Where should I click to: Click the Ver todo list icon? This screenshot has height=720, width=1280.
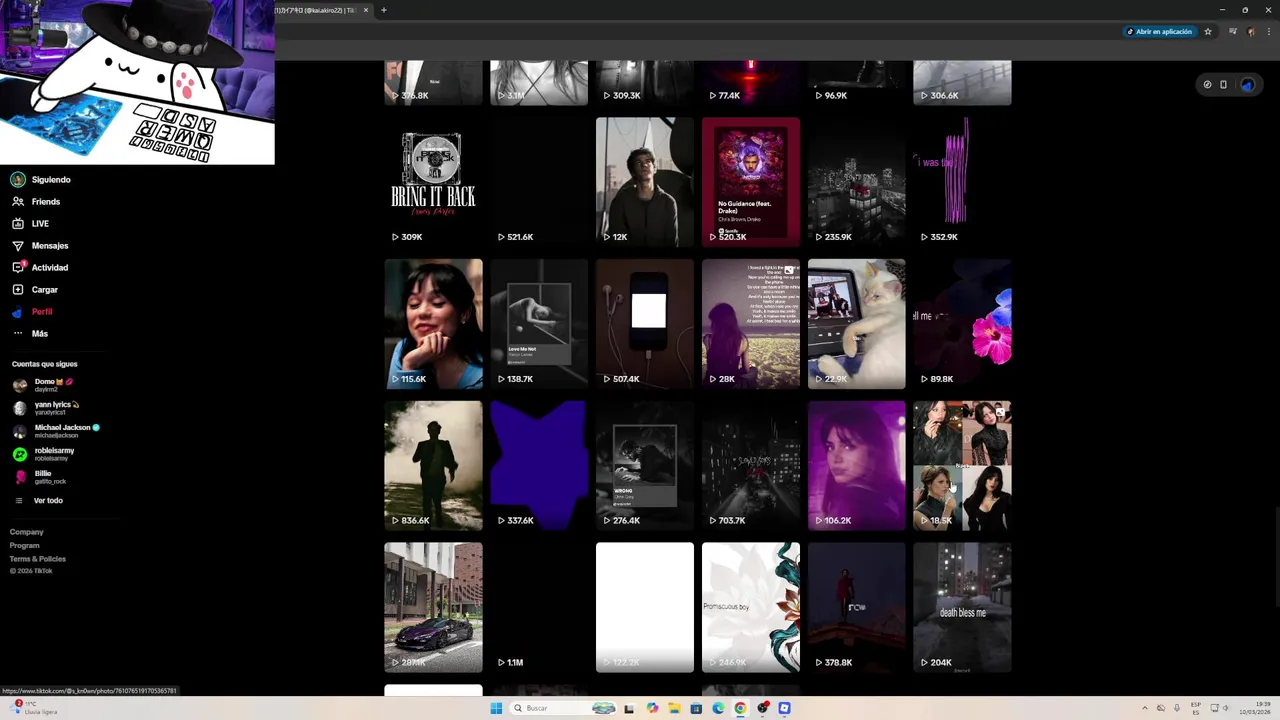click(18, 501)
